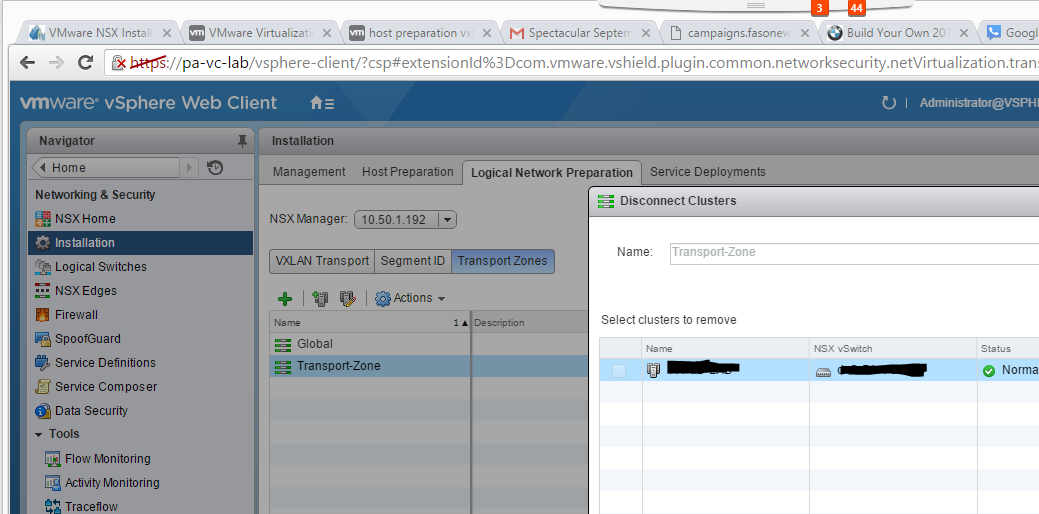Close the campaigns.fasonew browser tab
Image resolution: width=1039 pixels, height=514 pixels.
tap(805, 32)
